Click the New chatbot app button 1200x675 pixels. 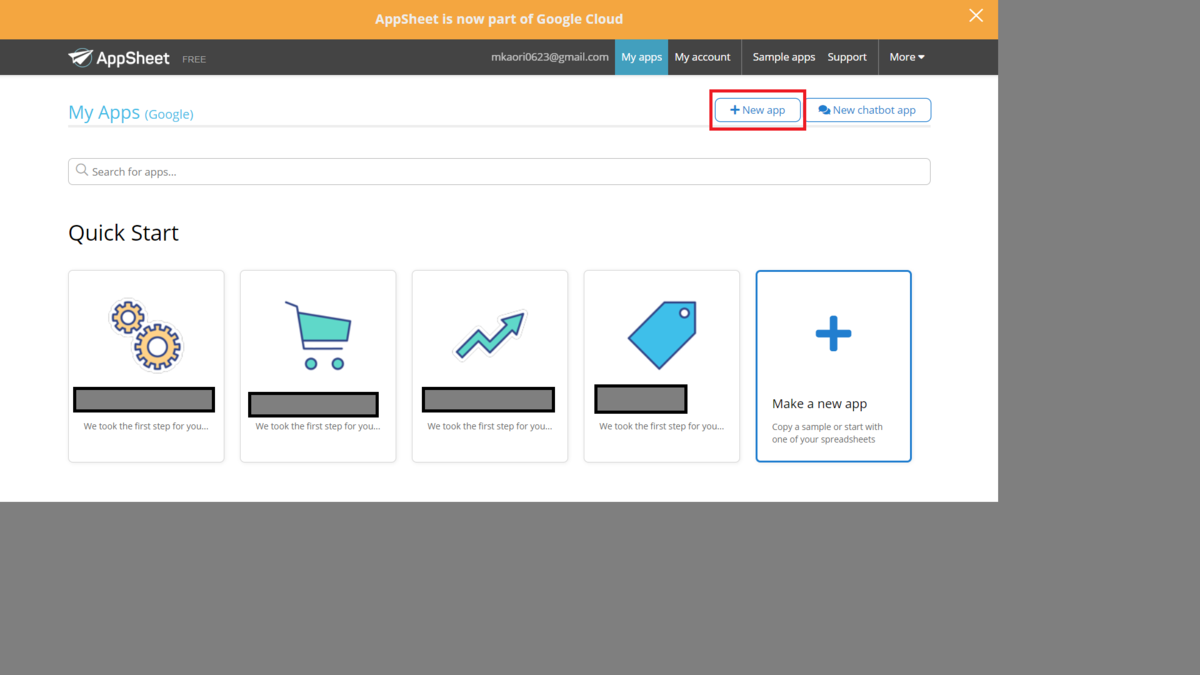coord(868,110)
